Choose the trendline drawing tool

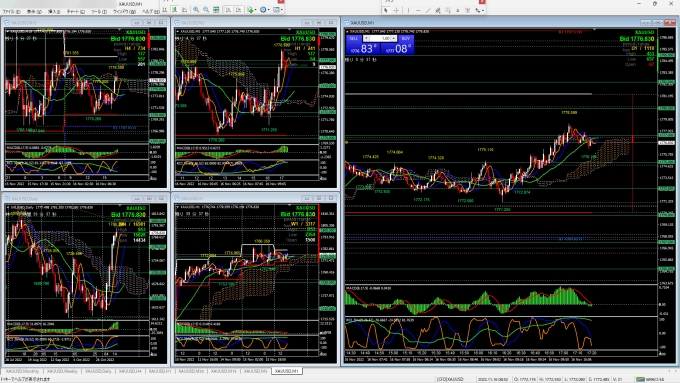pyautogui.click(x=428, y=10)
